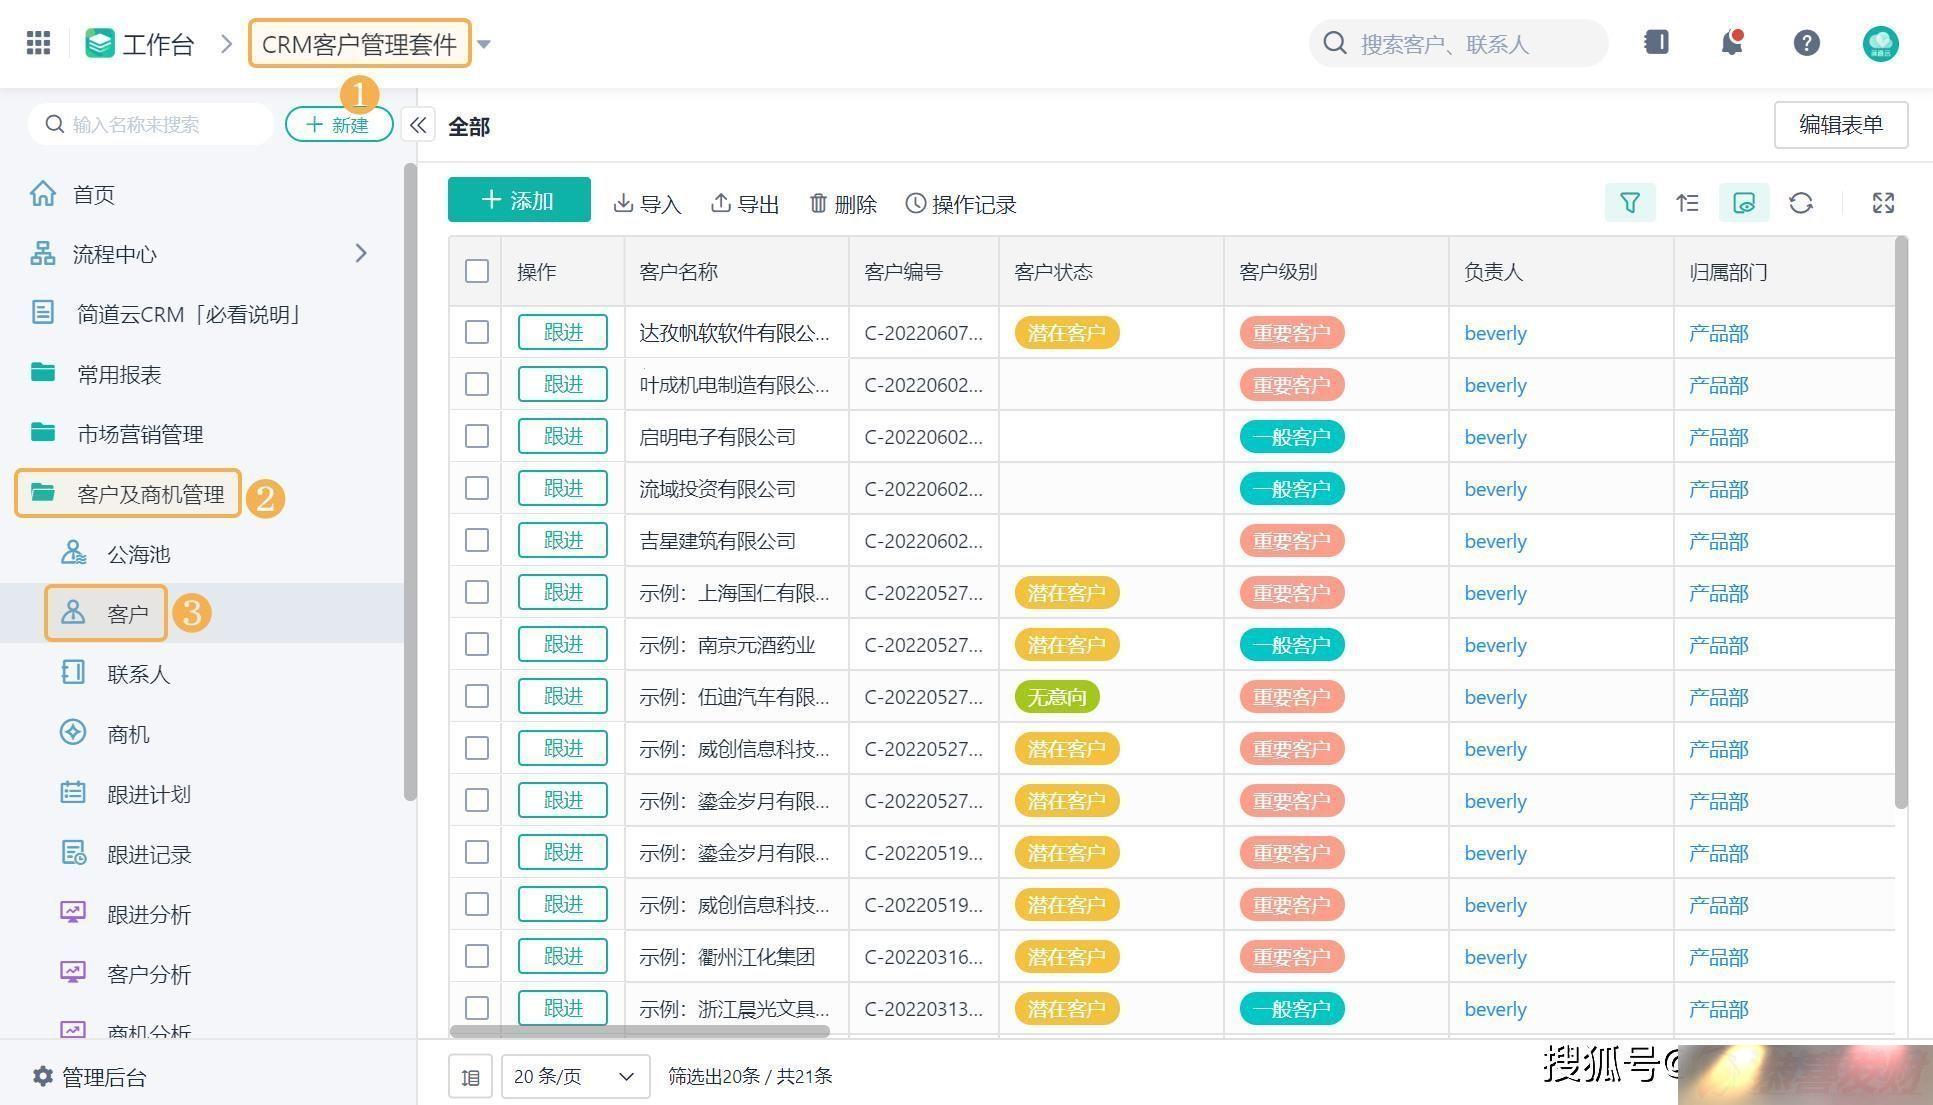Open the dropdown arrow after CRM客户管理套件
This screenshot has height=1105, width=1933.
484,44
